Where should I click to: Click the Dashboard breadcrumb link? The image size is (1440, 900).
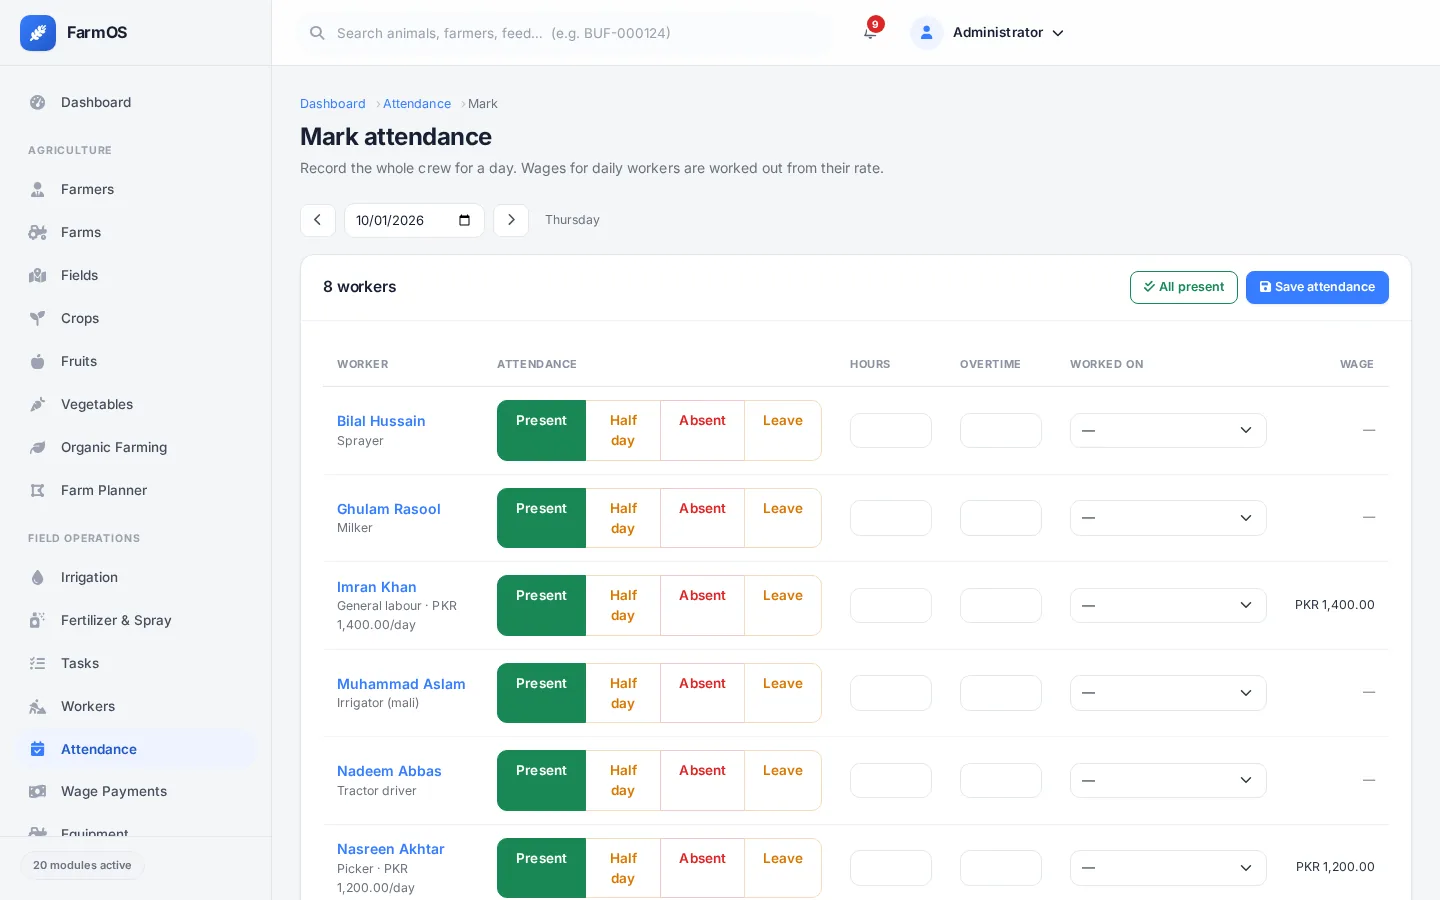(333, 104)
